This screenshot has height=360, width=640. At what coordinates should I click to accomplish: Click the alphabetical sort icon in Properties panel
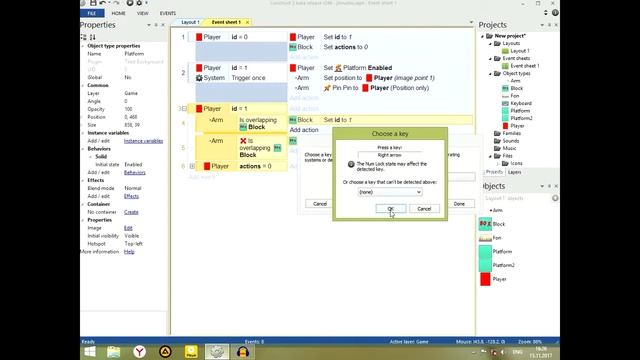click(x=93, y=37)
